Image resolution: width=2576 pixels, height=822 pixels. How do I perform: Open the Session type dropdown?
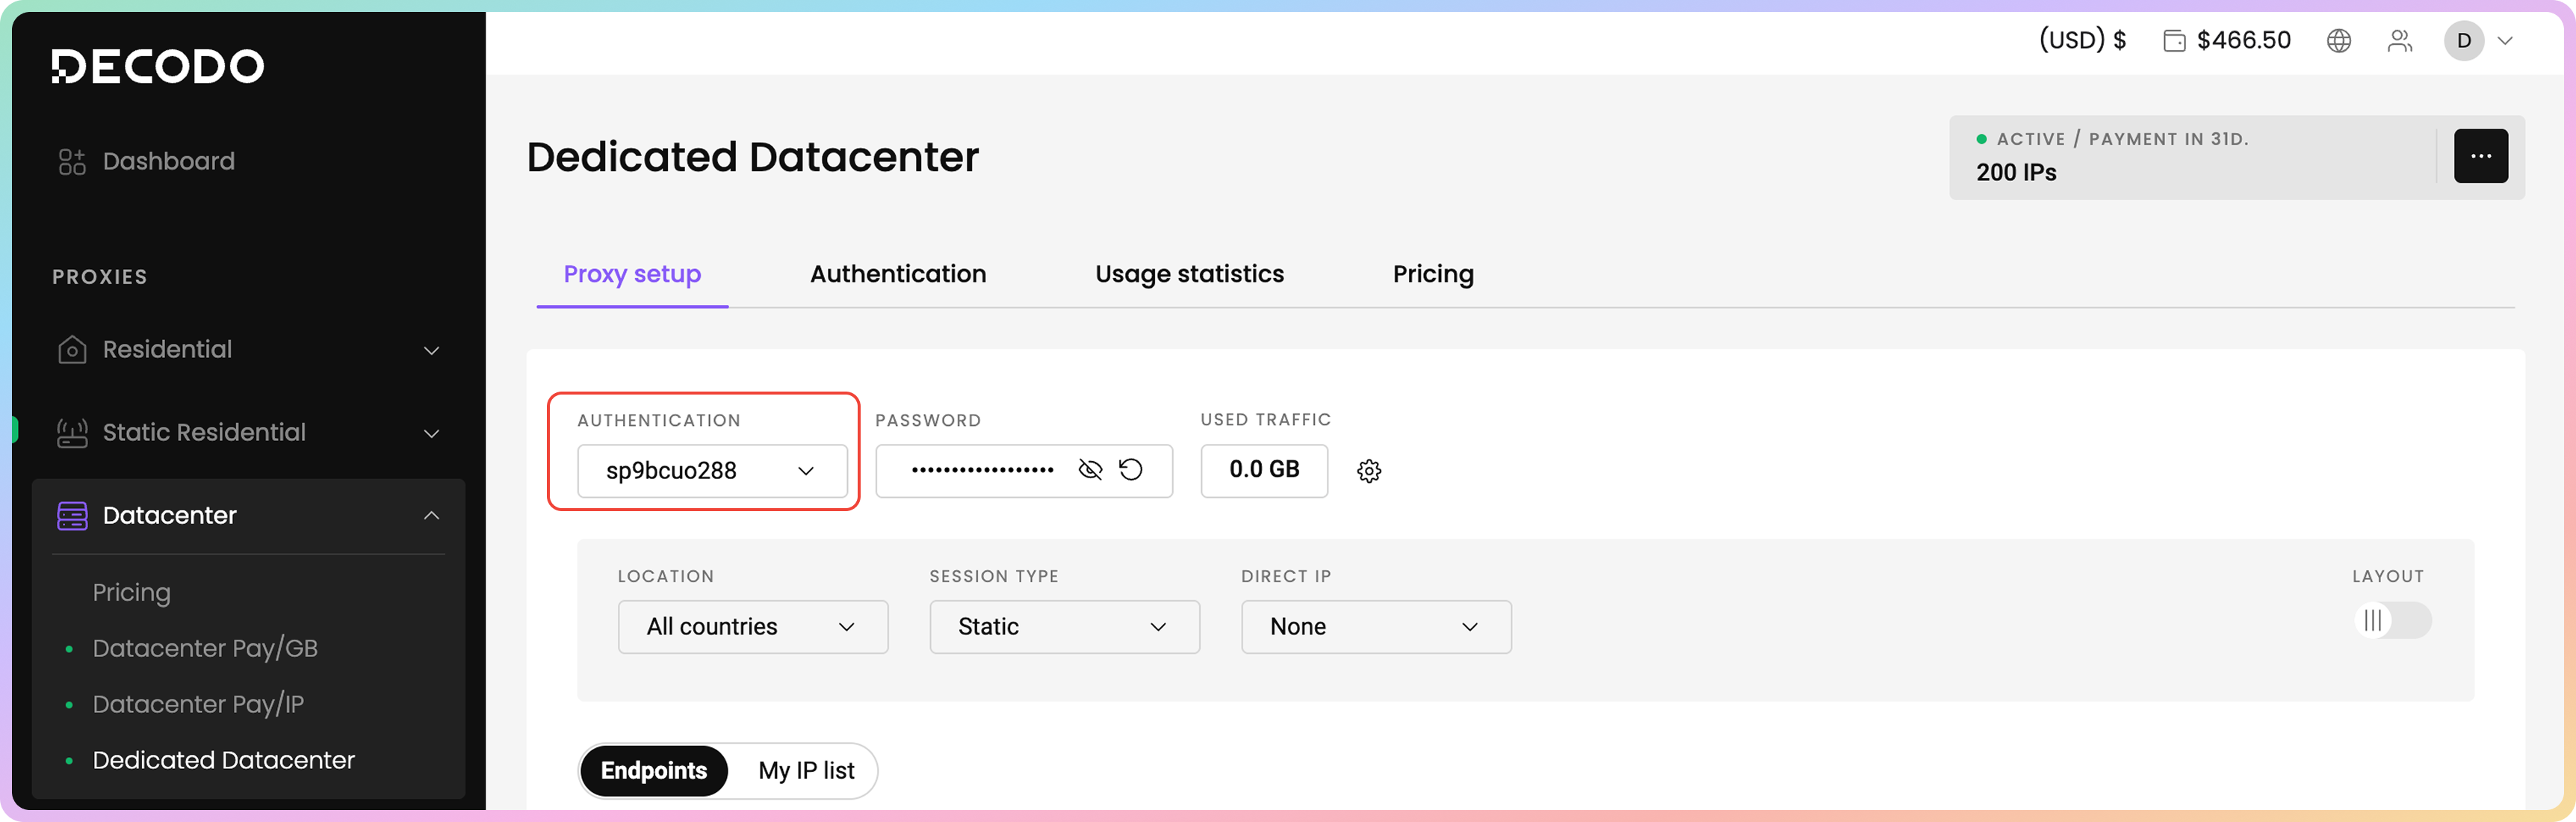point(1064,627)
